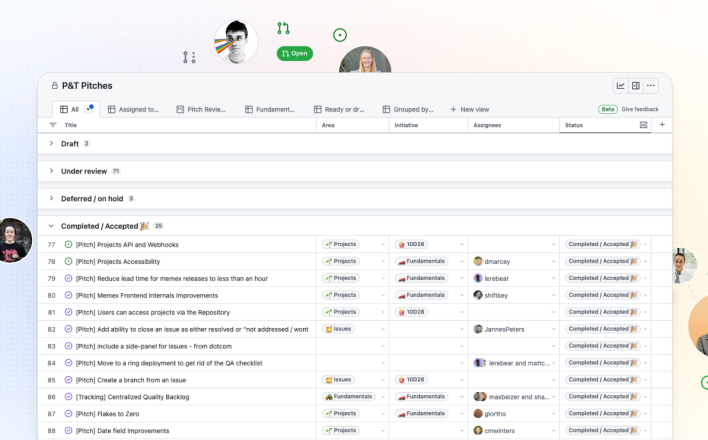
Task: Click the Assignees column header
Action: tap(487, 125)
